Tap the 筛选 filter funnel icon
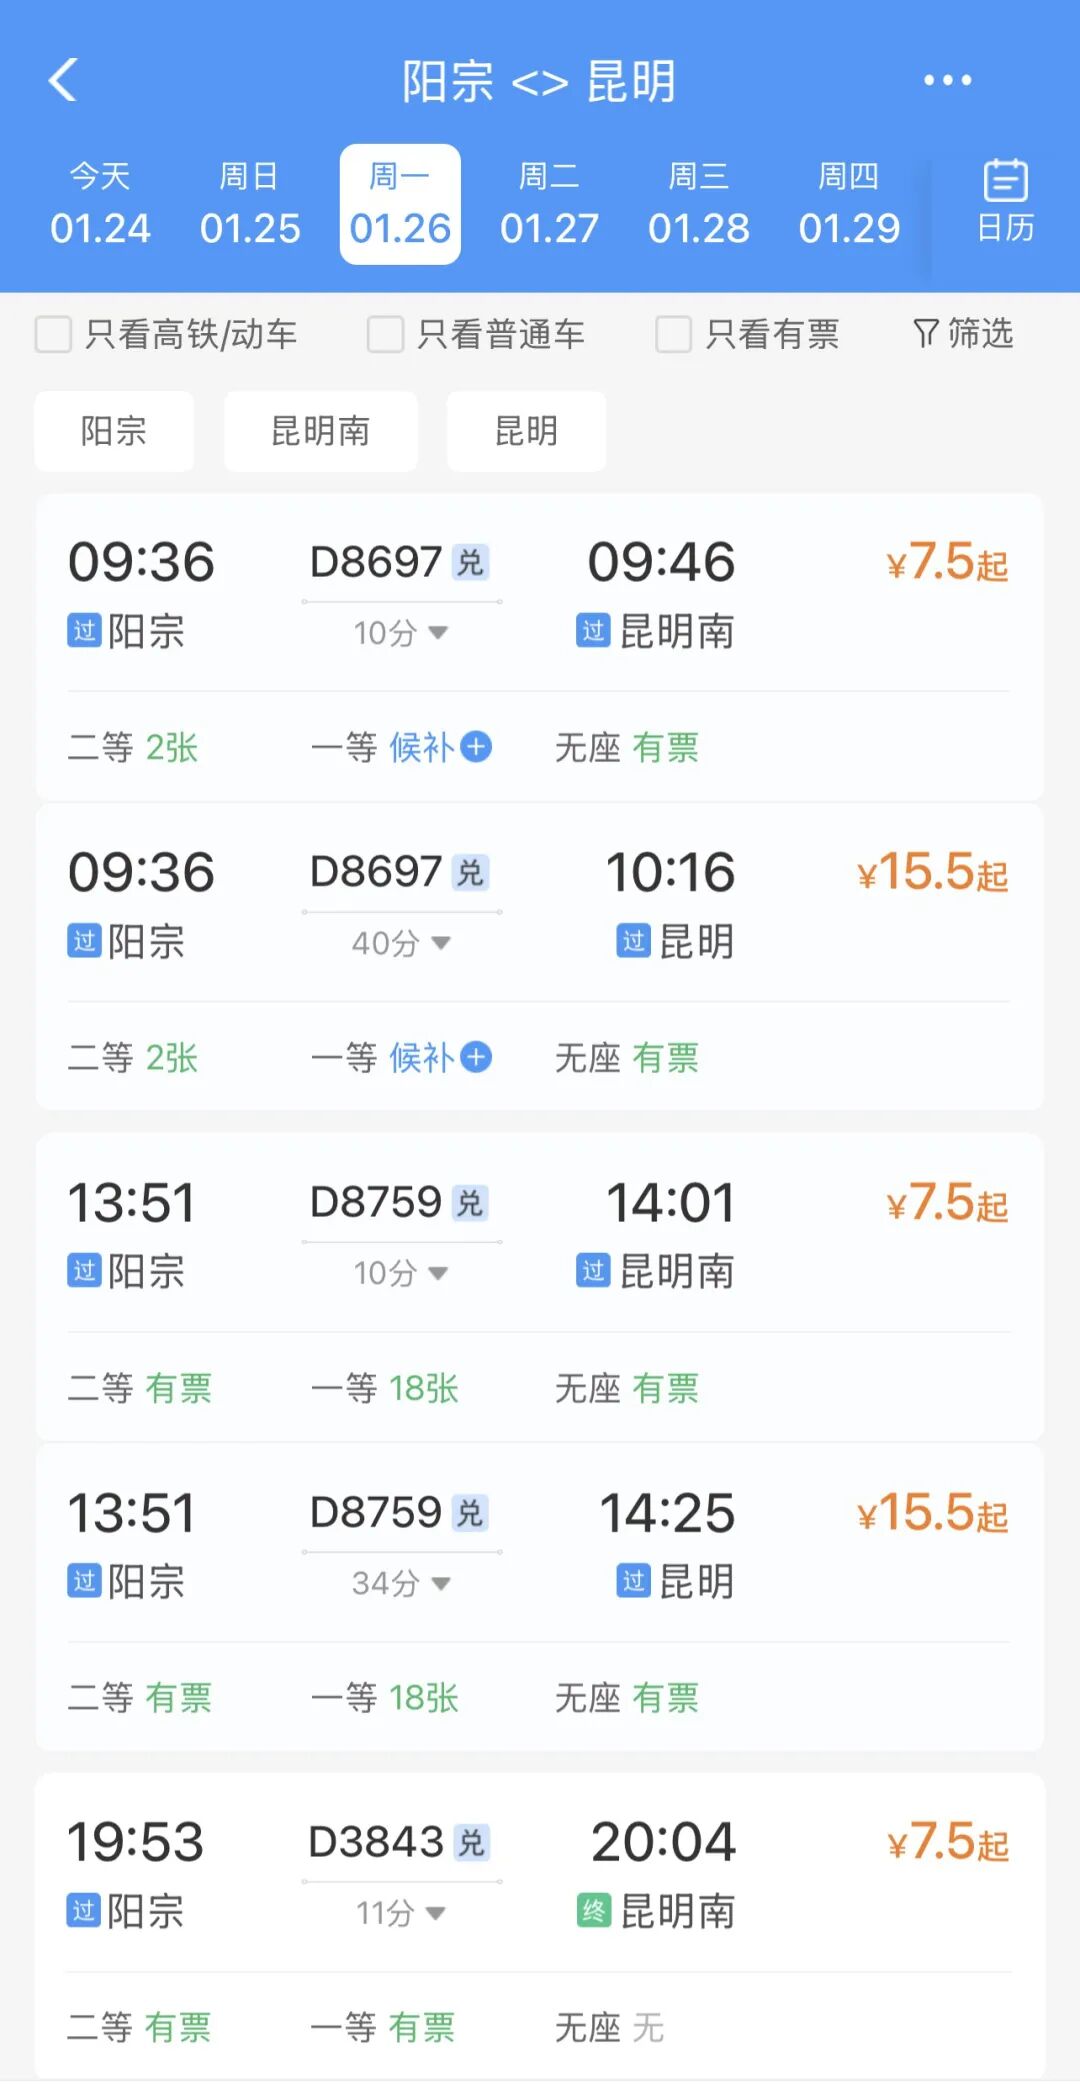Image resolution: width=1080 pixels, height=2089 pixels. (x=926, y=333)
